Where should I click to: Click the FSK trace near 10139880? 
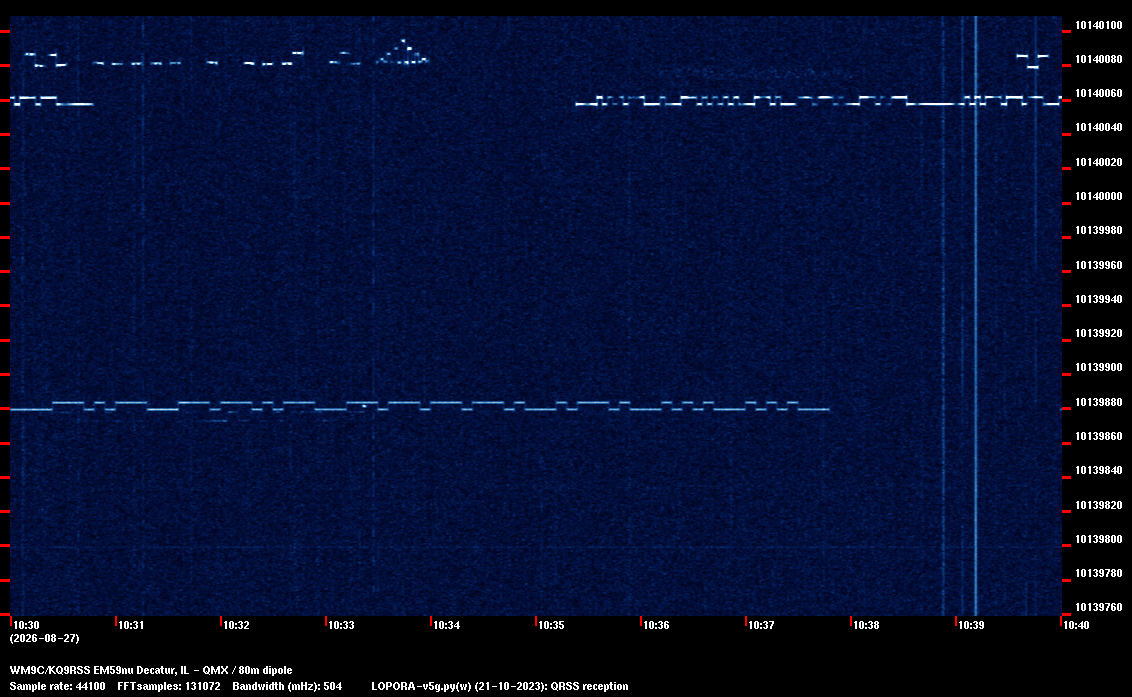(x=419, y=406)
